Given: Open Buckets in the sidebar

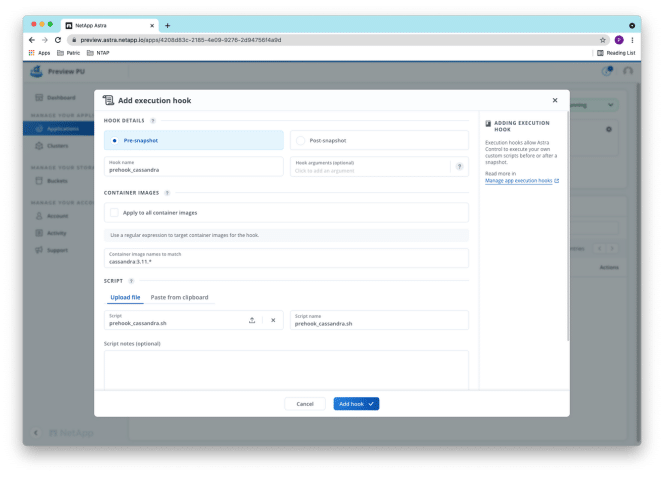Looking at the screenshot, I should 59,181.
